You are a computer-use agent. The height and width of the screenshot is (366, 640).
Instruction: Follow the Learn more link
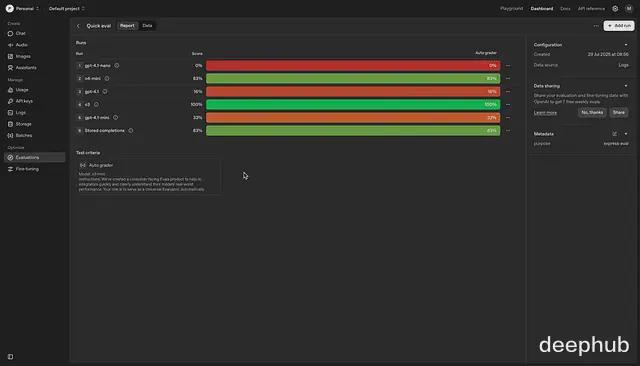[x=545, y=113]
